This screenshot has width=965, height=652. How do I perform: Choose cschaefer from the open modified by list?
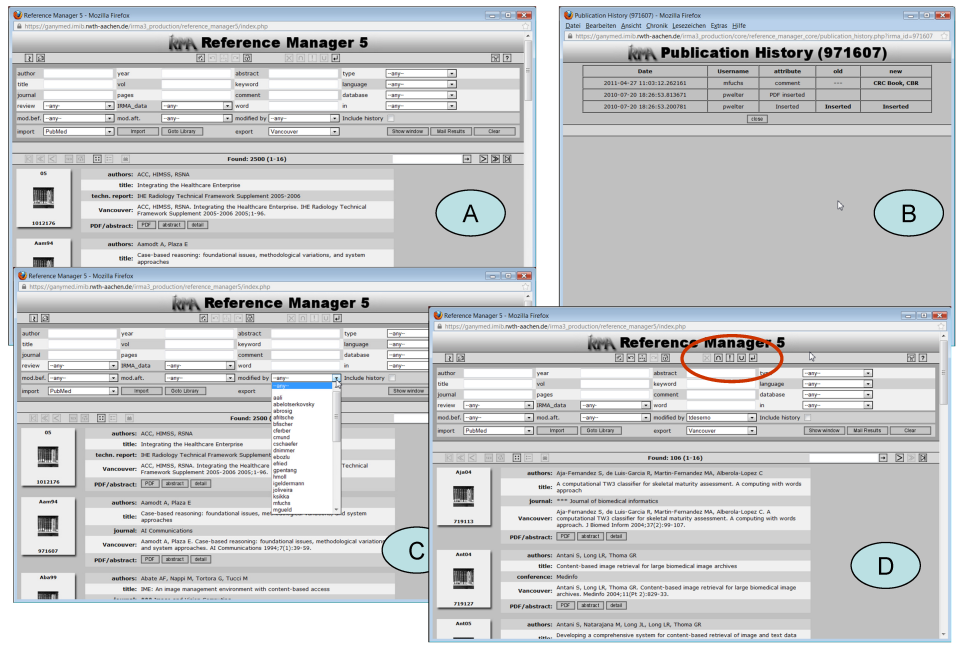(286, 444)
